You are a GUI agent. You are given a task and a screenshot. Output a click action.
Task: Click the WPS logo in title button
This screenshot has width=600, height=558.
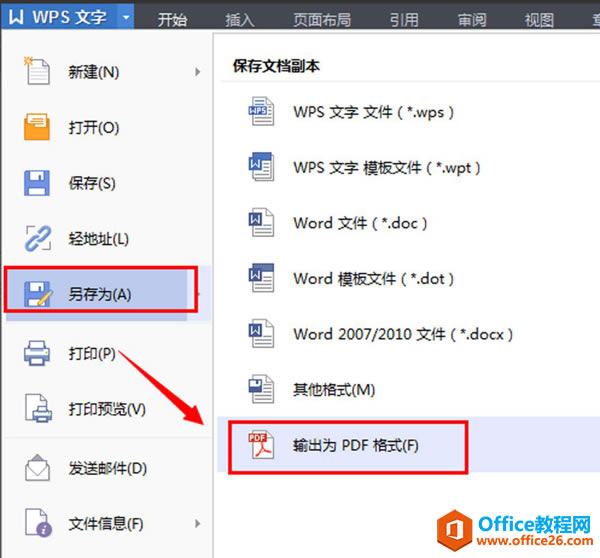pos(16,17)
